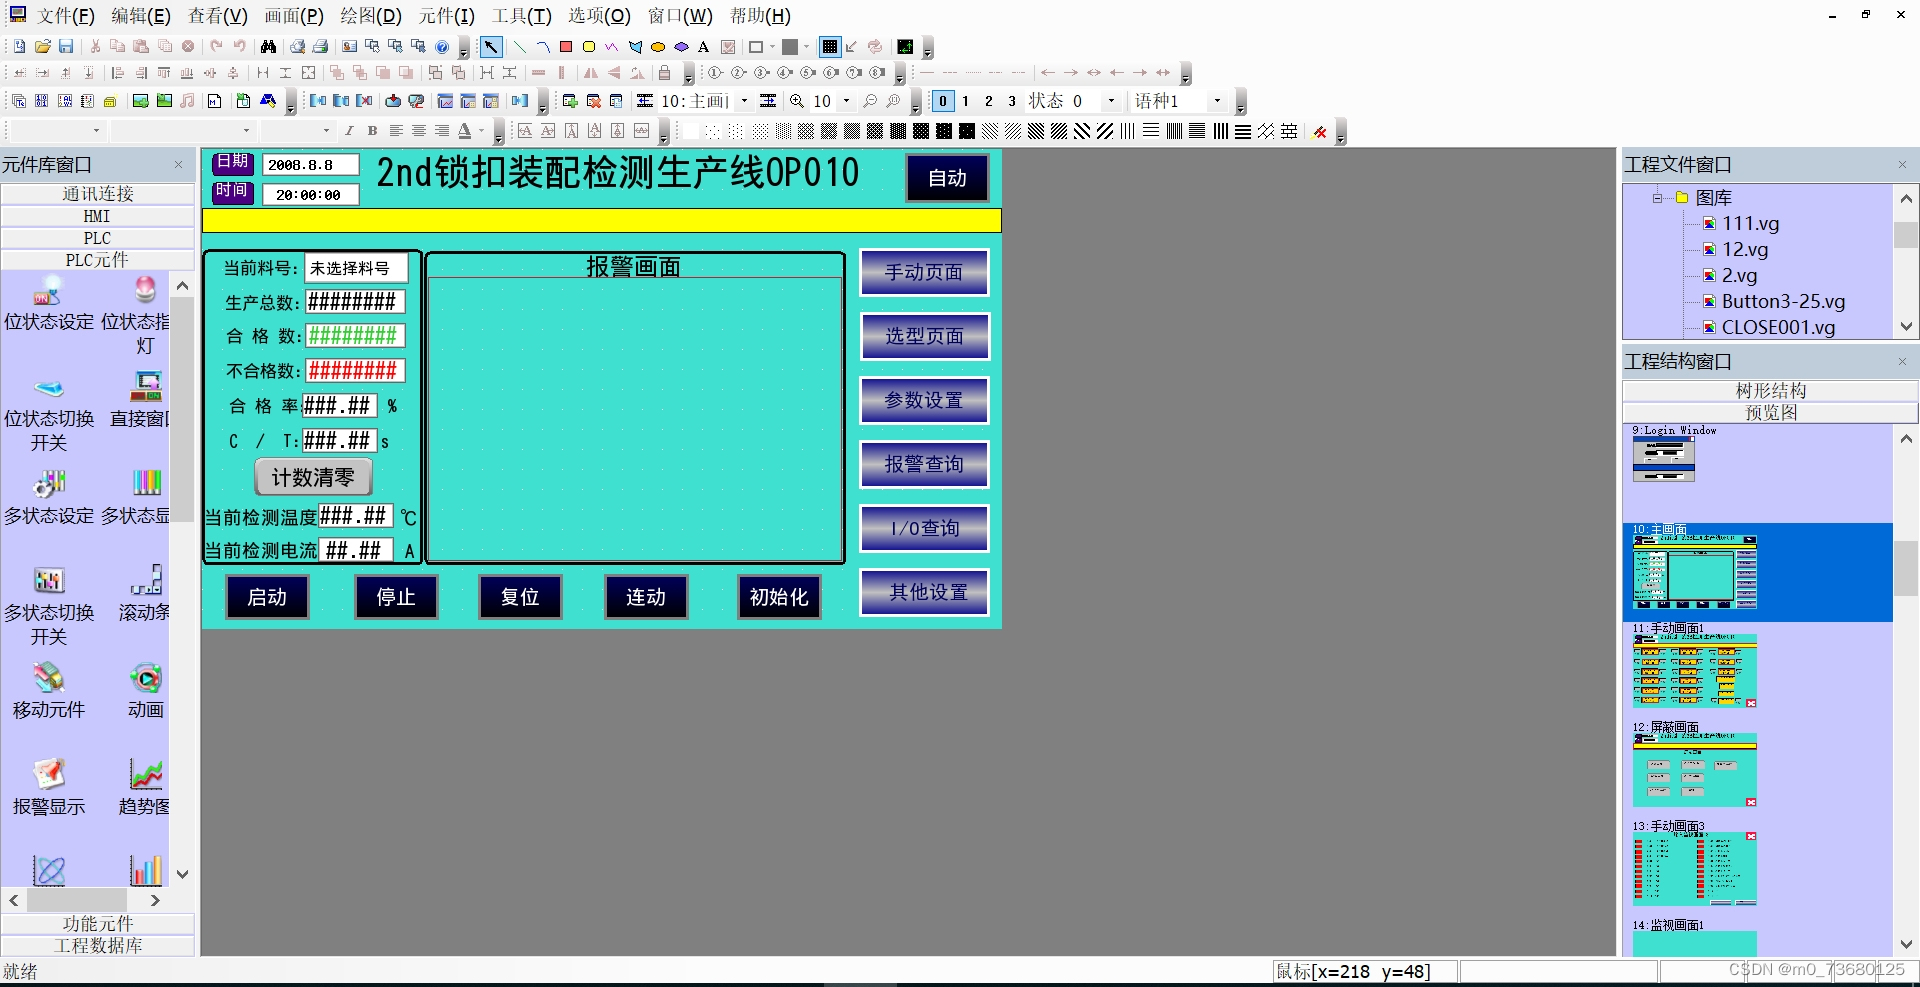Click the add window green plus icon
Image resolution: width=1920 pixels, height=987 pixels.
click(570, 101)
